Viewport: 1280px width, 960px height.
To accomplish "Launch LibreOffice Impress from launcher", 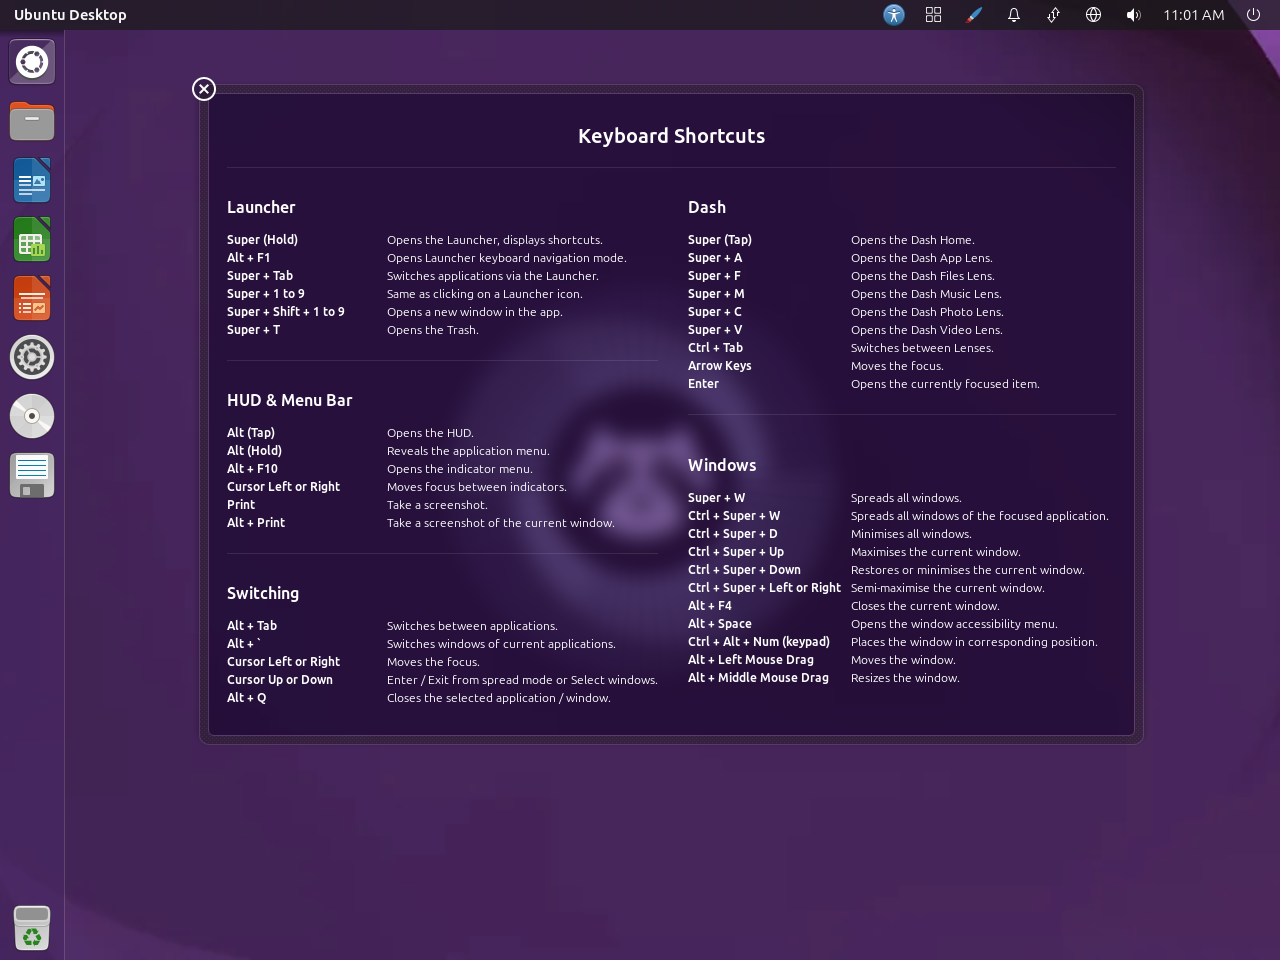I will tap(32, 298).
